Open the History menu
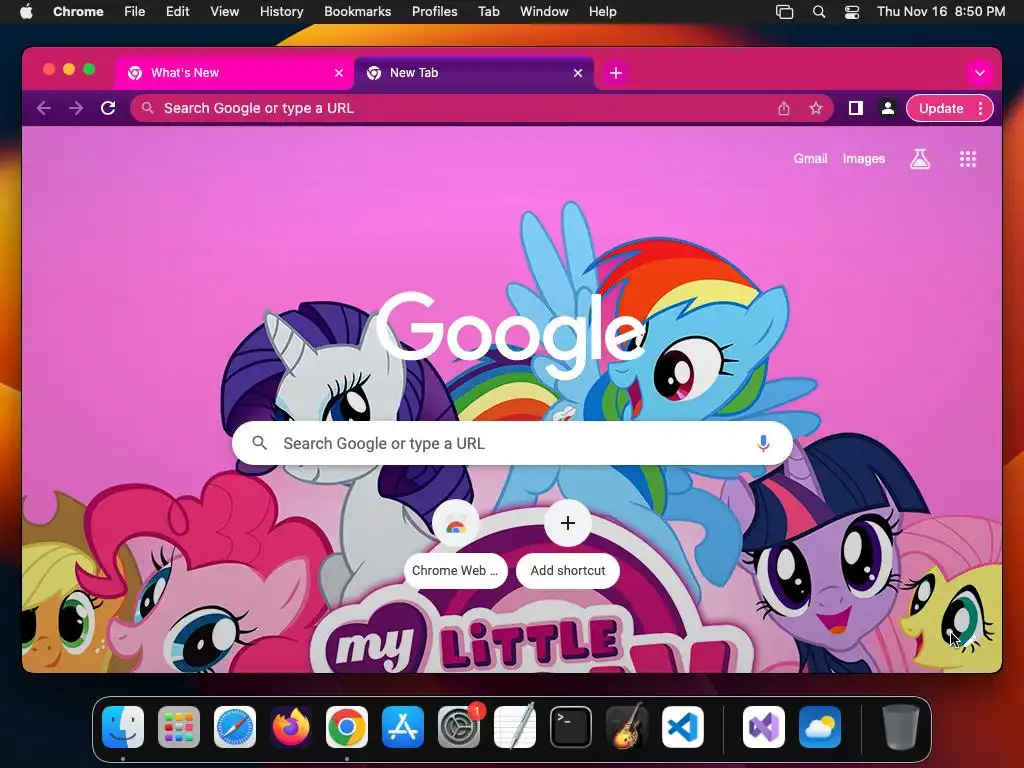The width and height of the screenshot is (1024, 768). click(281, 12)
